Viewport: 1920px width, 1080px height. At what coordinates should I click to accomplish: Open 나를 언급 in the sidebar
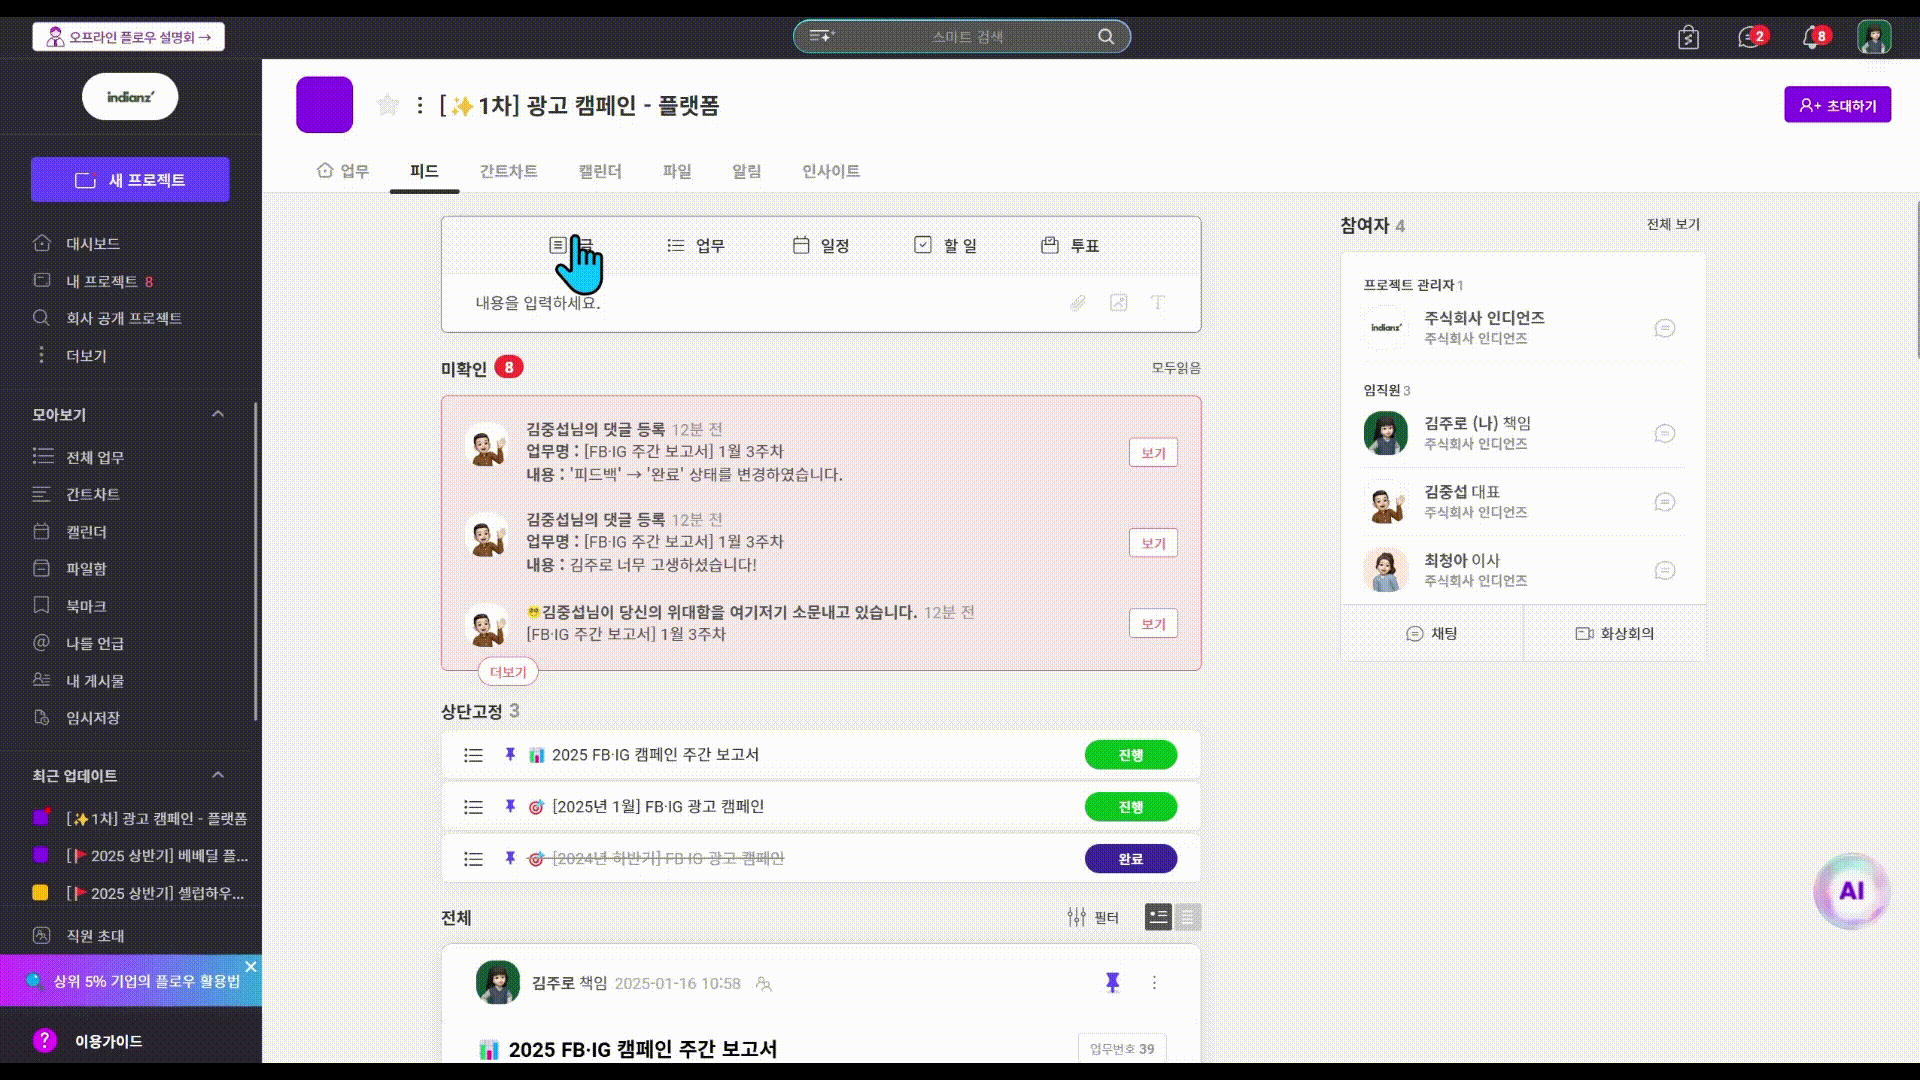pos(95,643)
